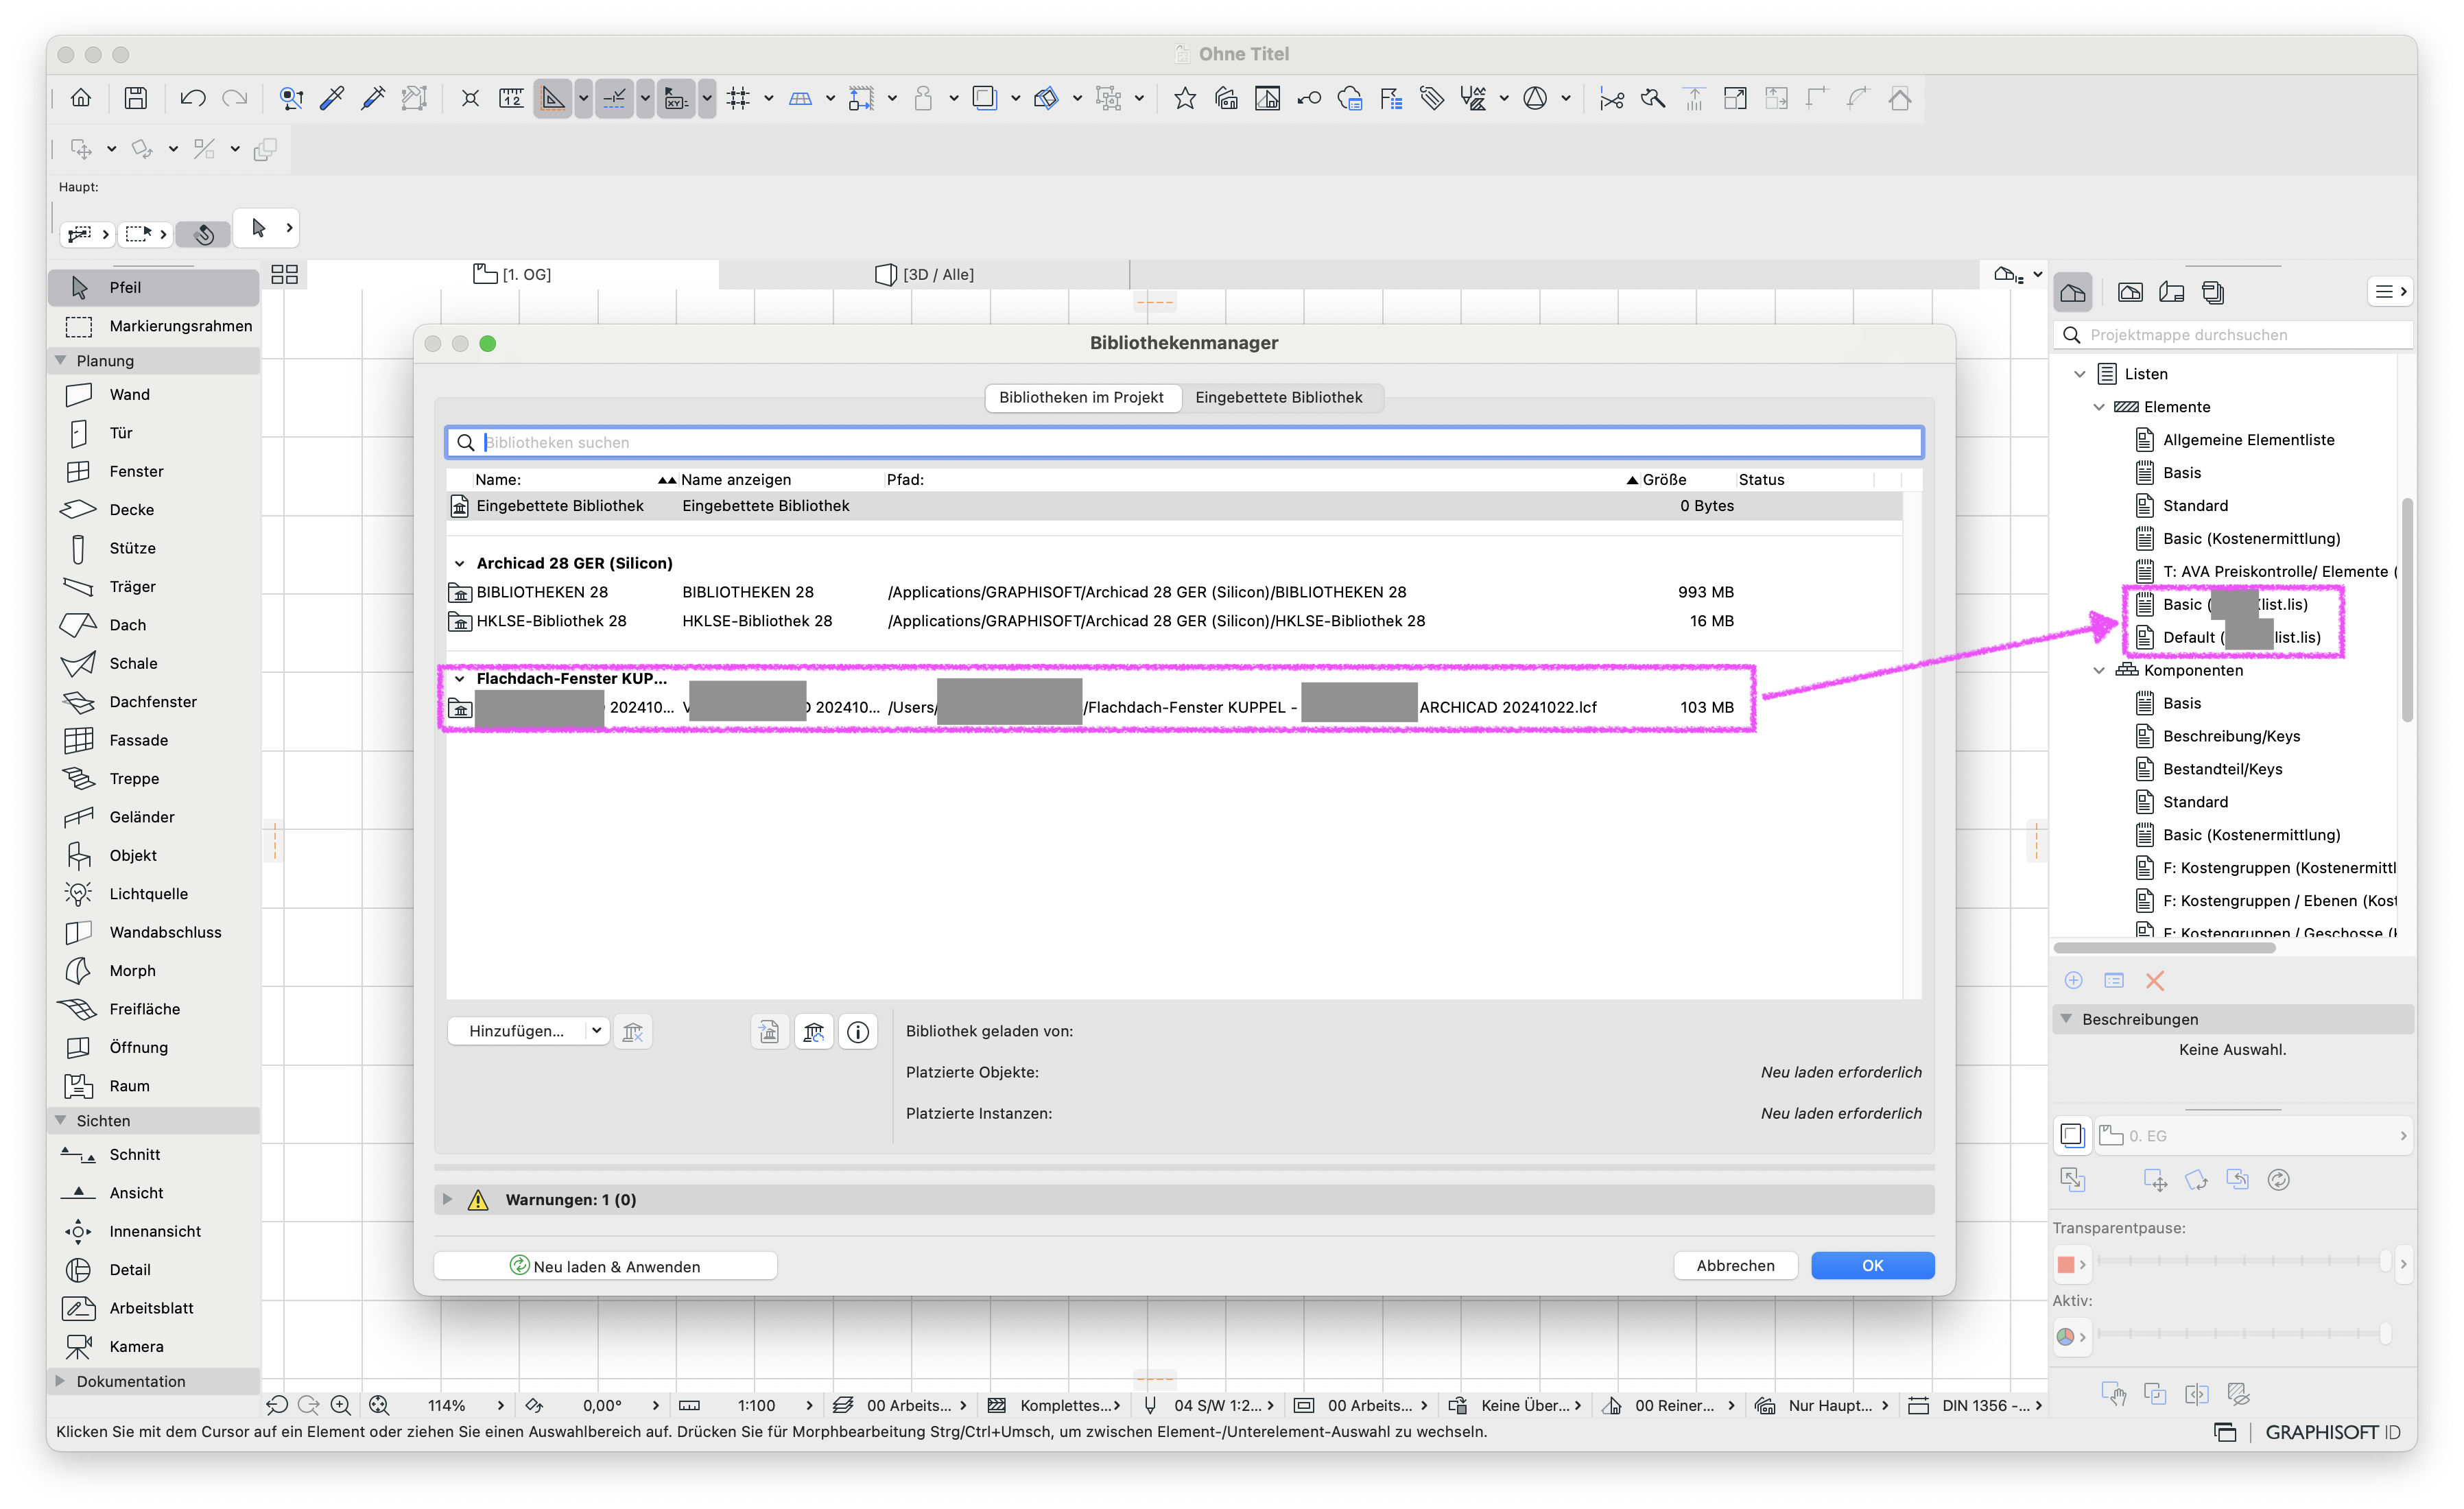This screenshot has width=2464, height=1509.
Task: Select the Fenster tool
Action: pyautogui.click(x=153, y=471)
